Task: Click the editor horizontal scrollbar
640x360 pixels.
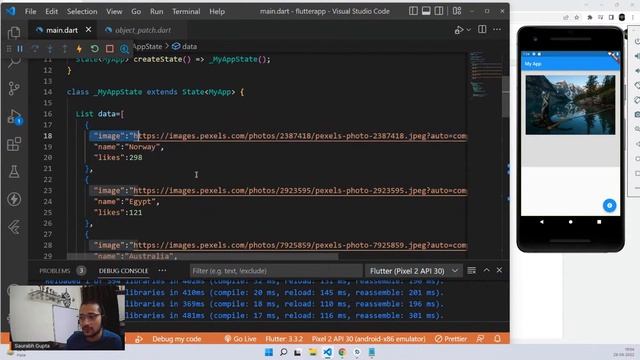Action: (x=202, y=257)
